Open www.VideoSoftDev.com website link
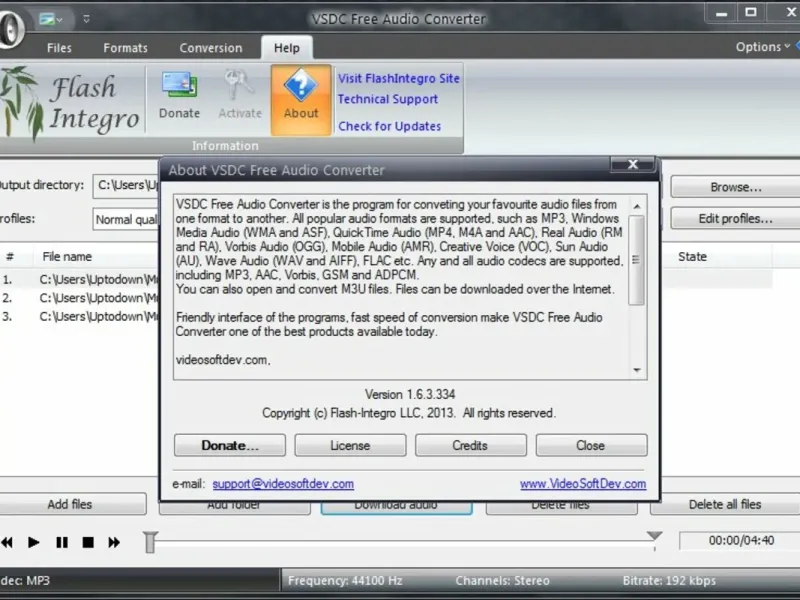The width and height of the screenshot is (800, 600). 583,484
